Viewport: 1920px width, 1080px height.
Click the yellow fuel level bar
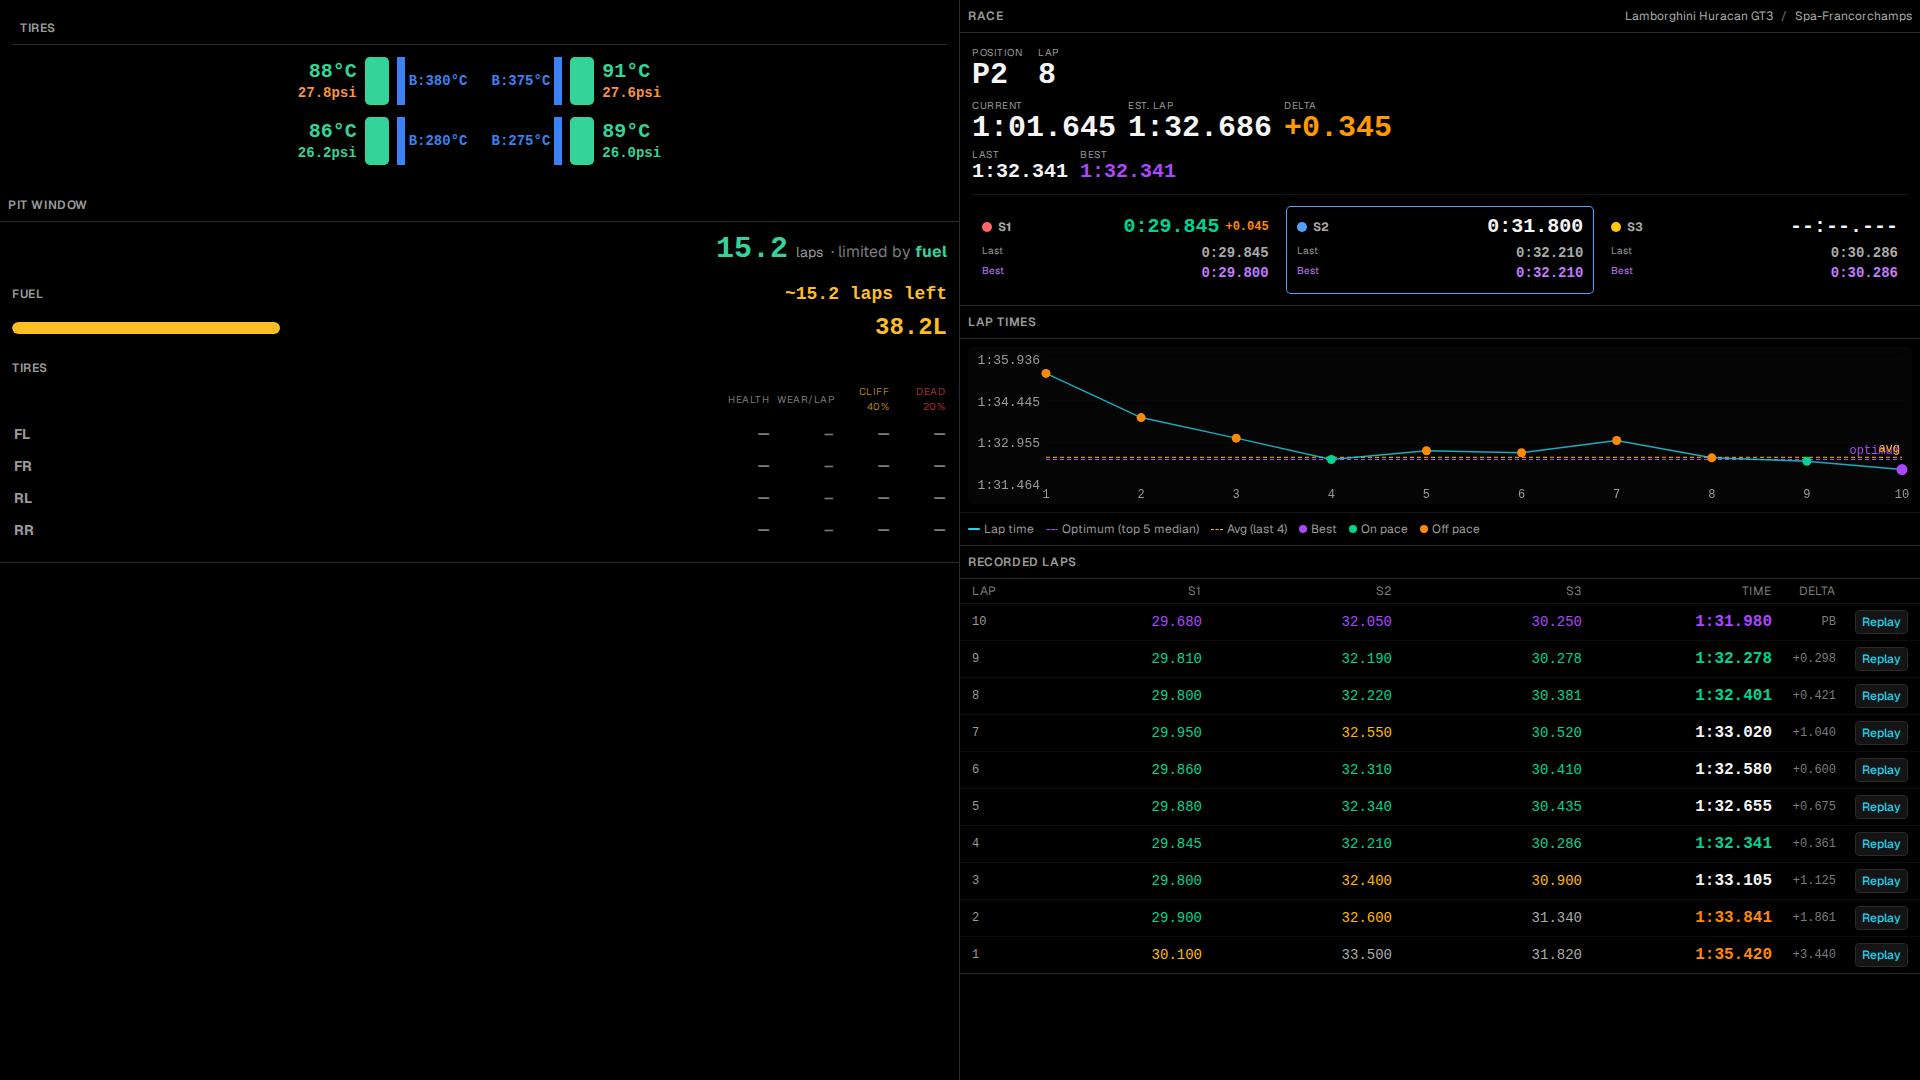coord(146,328)
